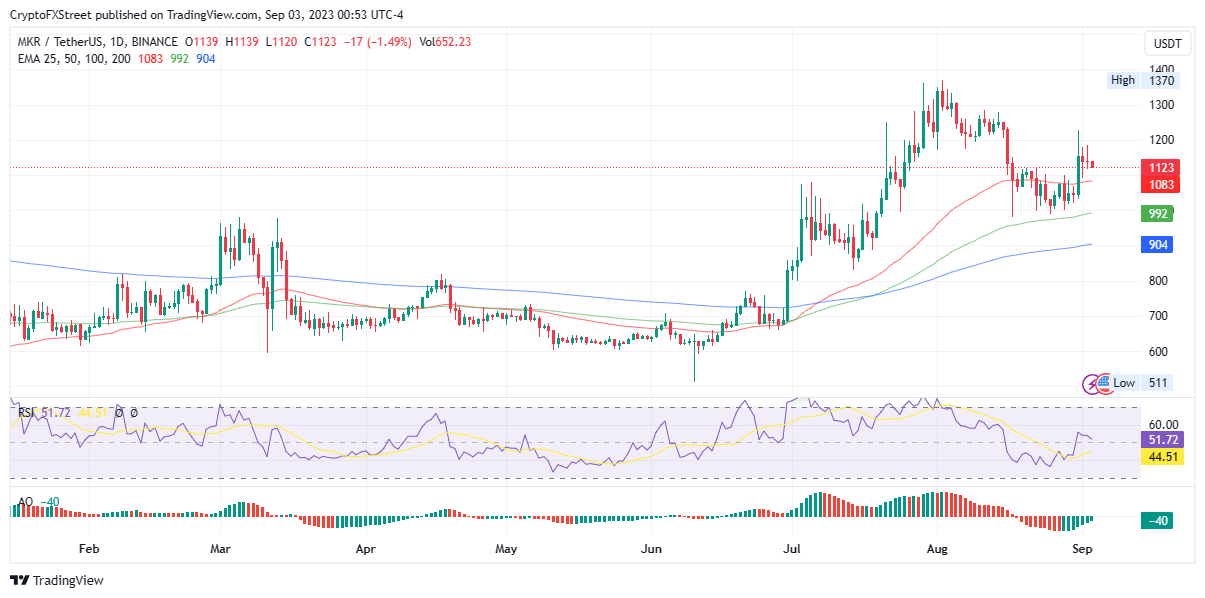Click the red 1083 EMA price tag
The image size is (1205, 598).
point(1162,185)
